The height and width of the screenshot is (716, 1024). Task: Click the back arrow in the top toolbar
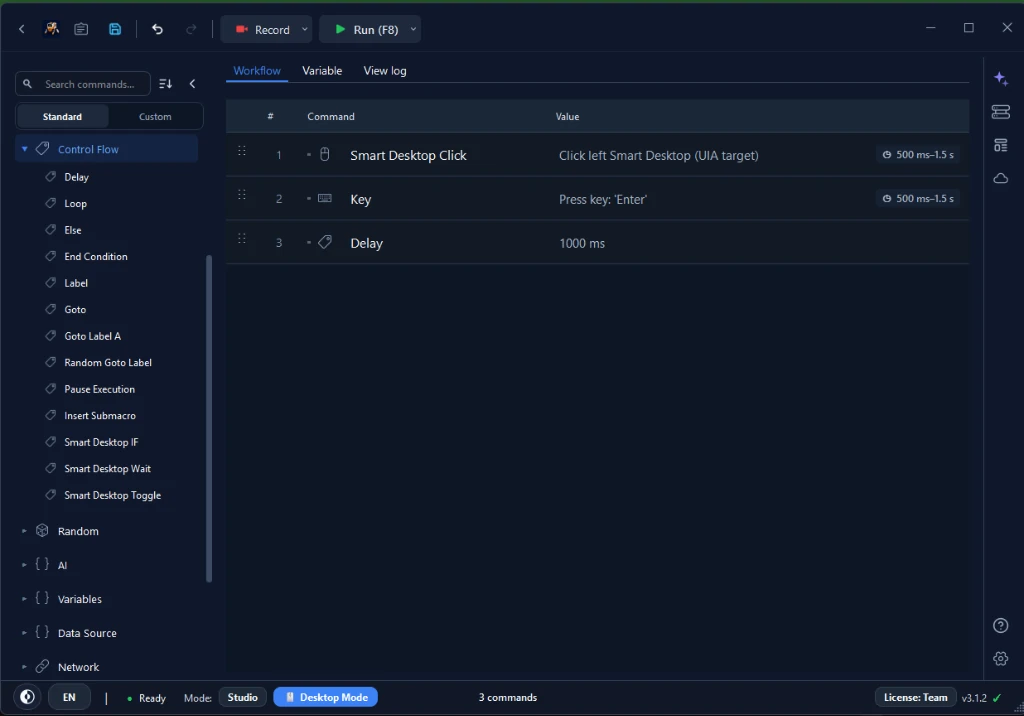point(22,29)
